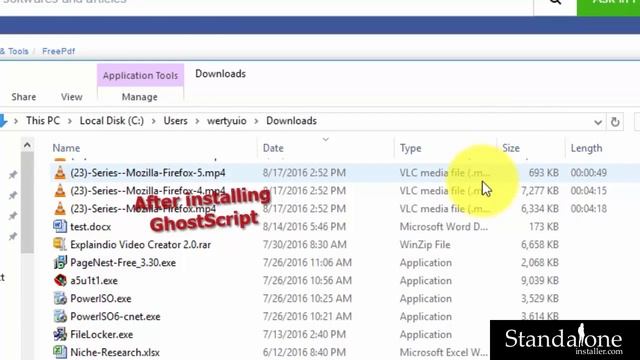Viewport: 640px width, 360px height.
Task: Open the Tools breadcrumb link on webpage
Action: [18, 51]
